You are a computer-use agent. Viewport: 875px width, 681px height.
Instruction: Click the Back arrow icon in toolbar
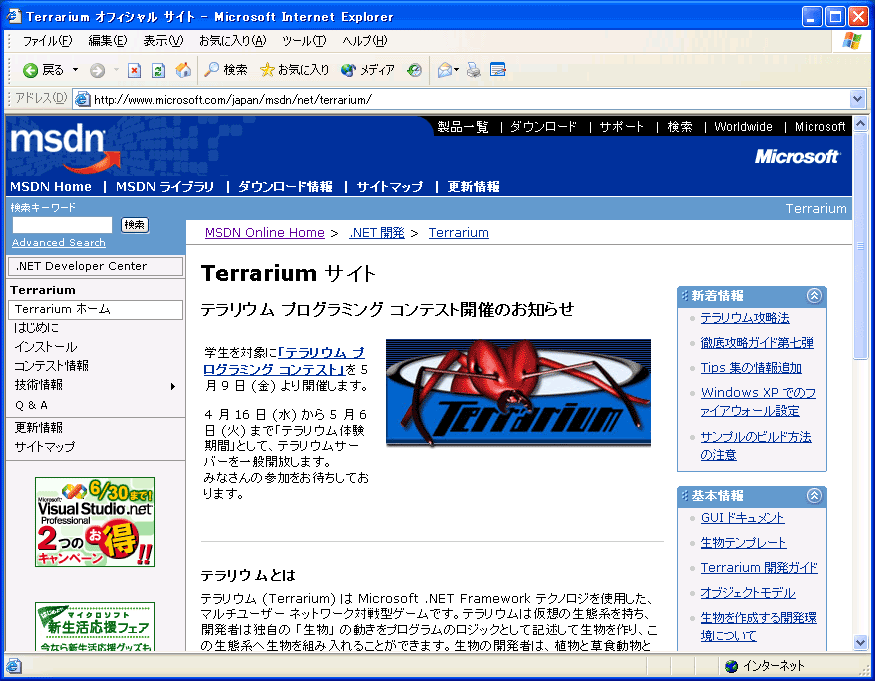click(30, 70)
